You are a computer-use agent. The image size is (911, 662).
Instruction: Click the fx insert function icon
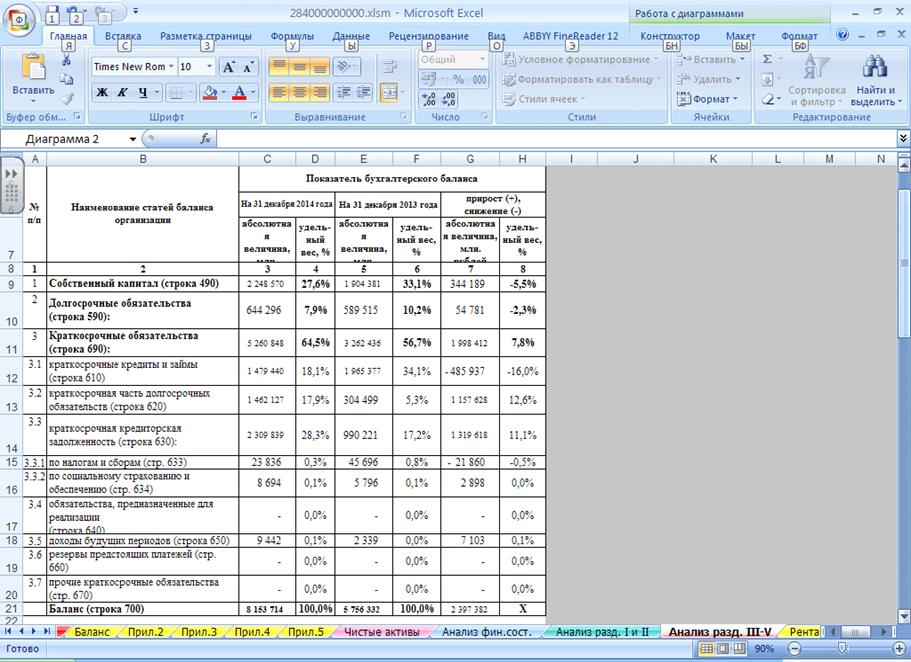tap(206, 139)
